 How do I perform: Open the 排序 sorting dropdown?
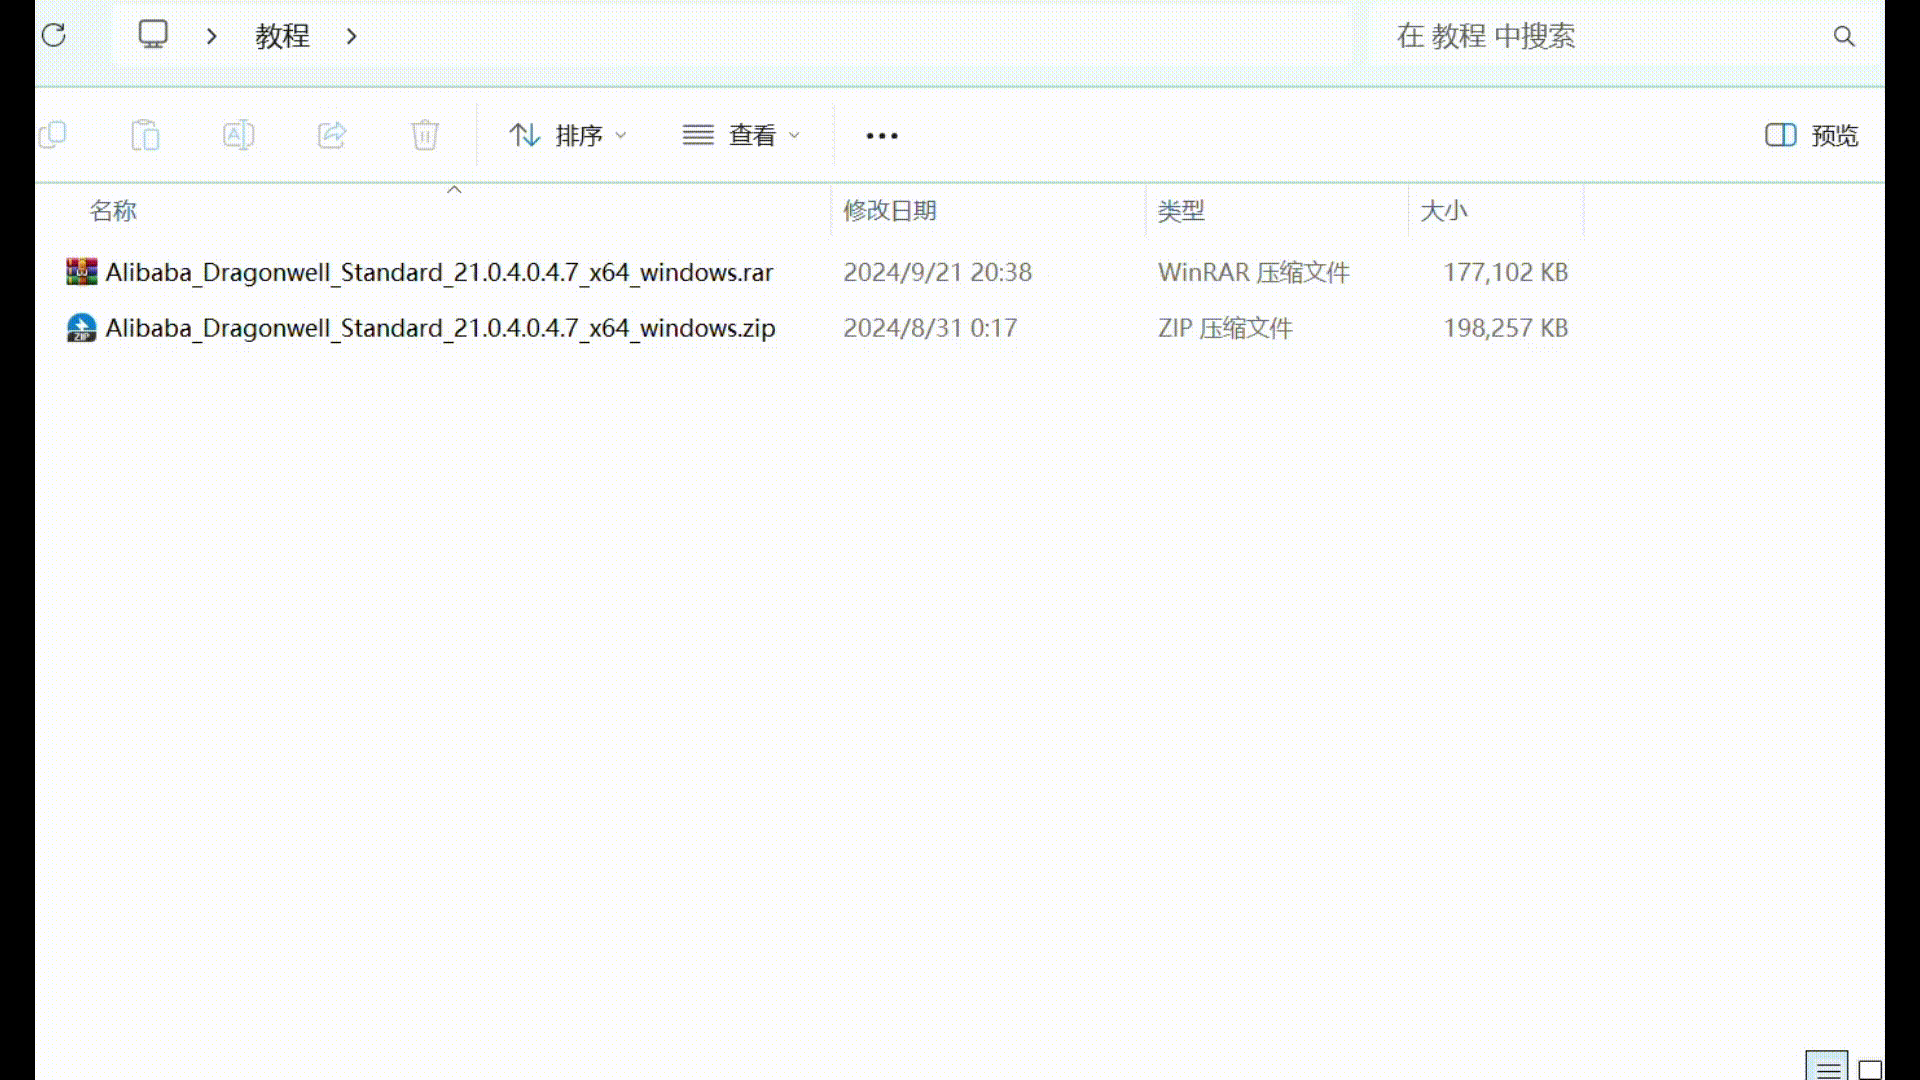pyautogui.click(x=566, y=135)
